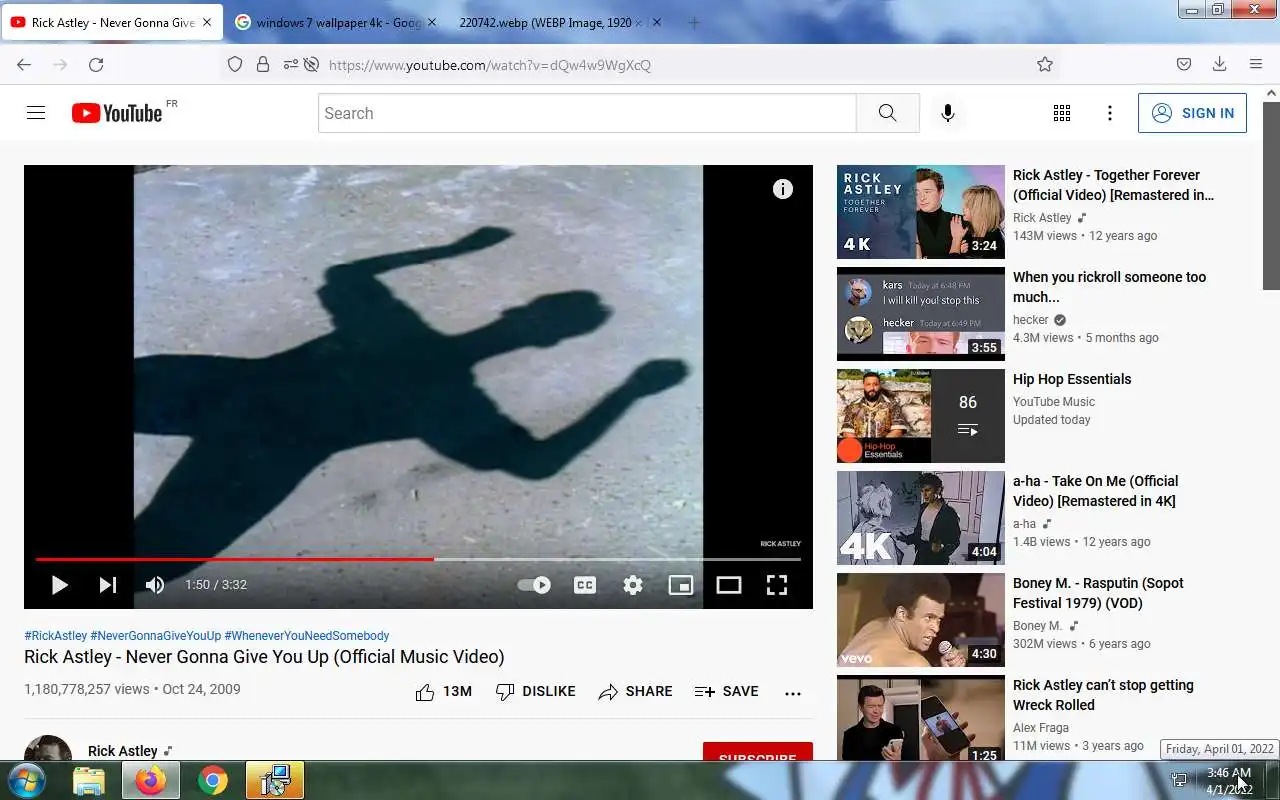Bookmark this page with the star

(x=1045, y=64)
